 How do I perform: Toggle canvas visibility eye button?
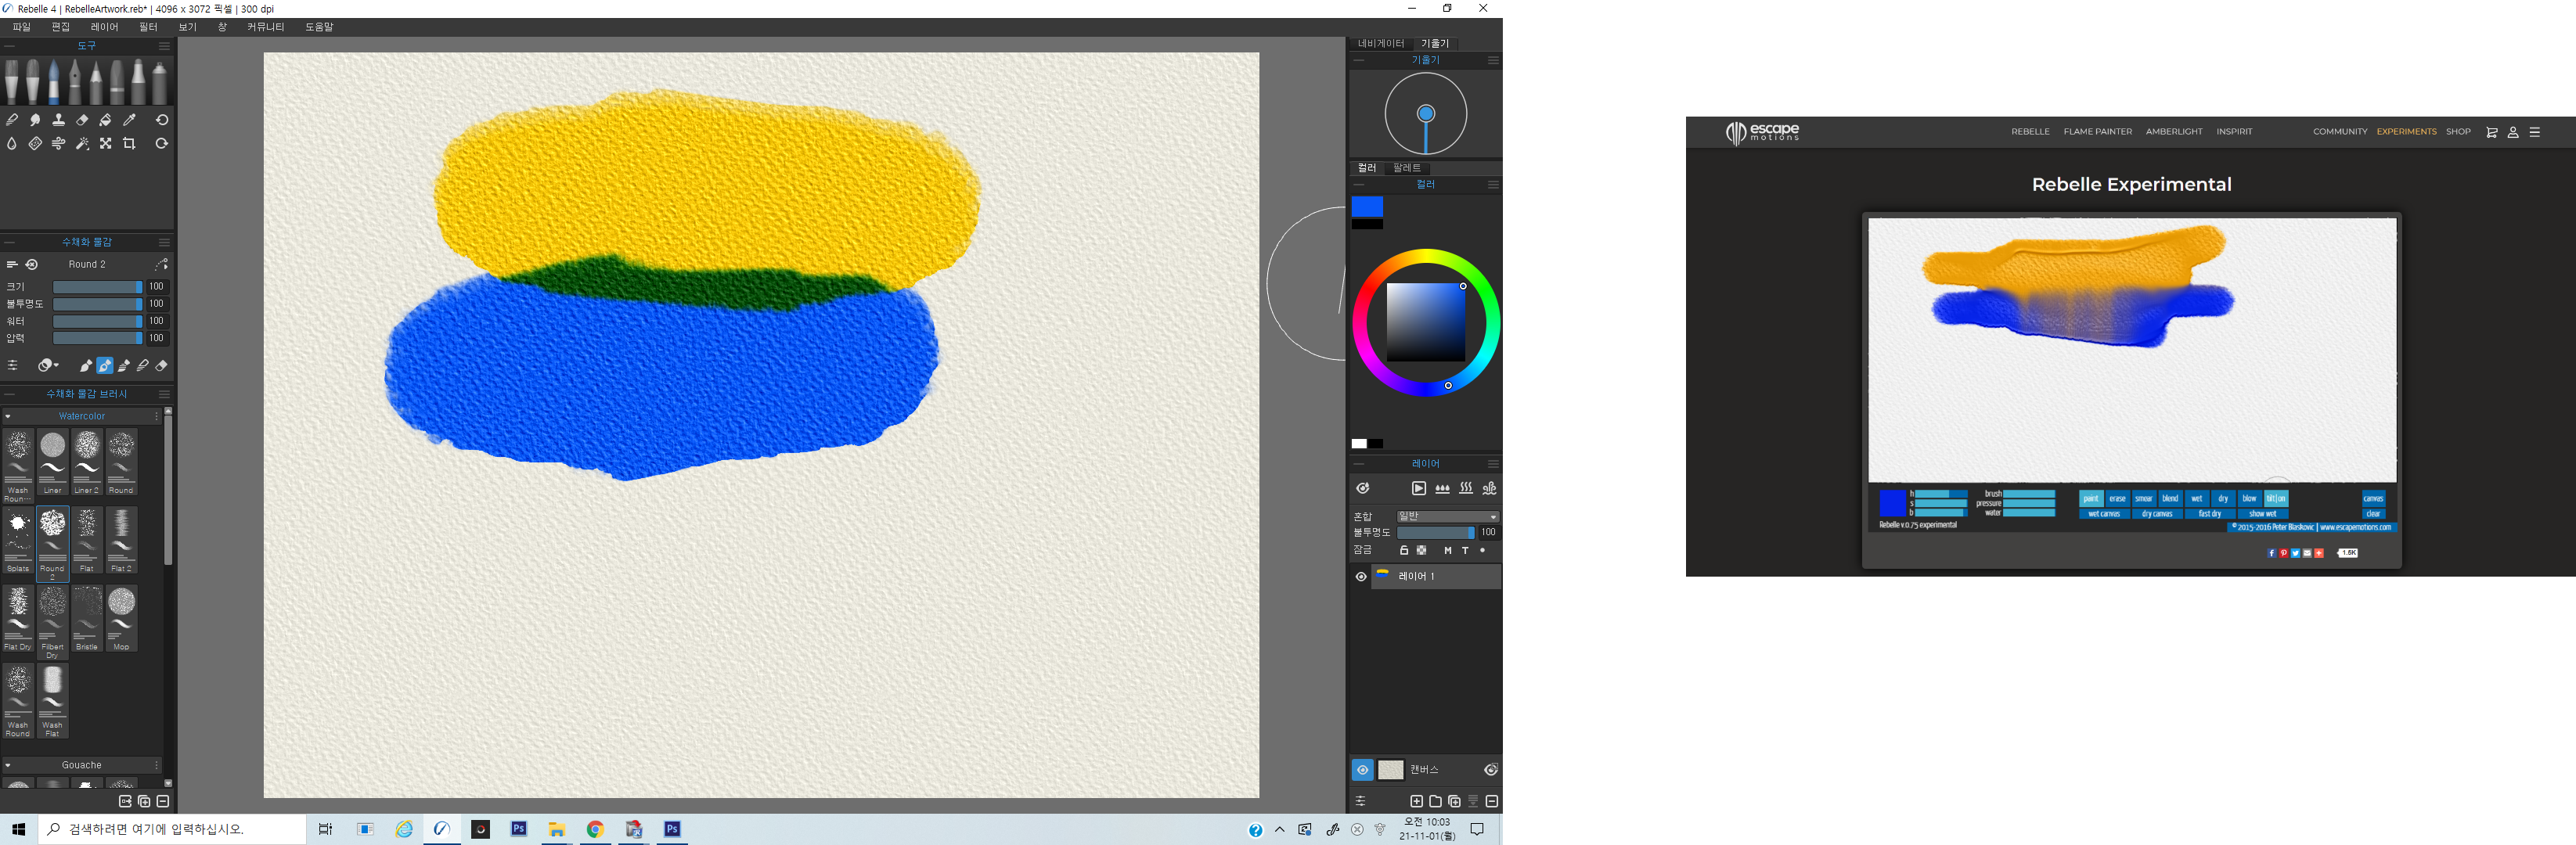tap(1362, 770)
